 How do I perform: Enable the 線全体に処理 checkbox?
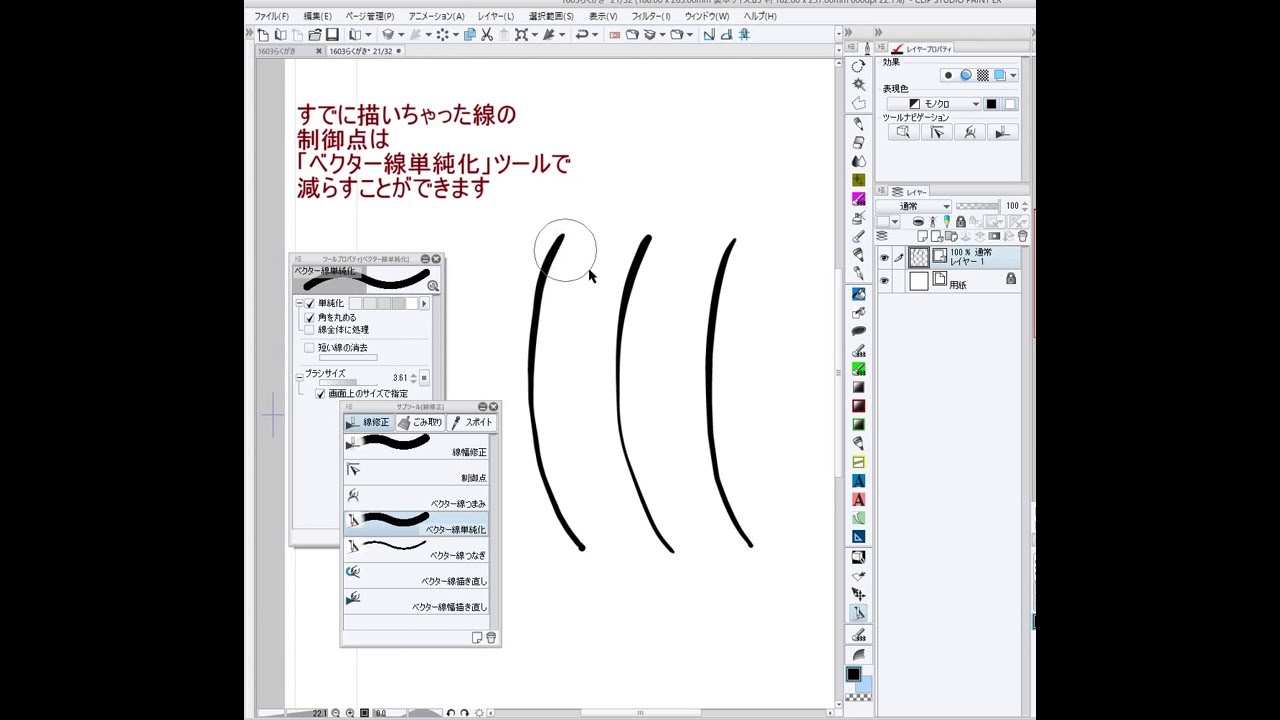tap(310, 329)
